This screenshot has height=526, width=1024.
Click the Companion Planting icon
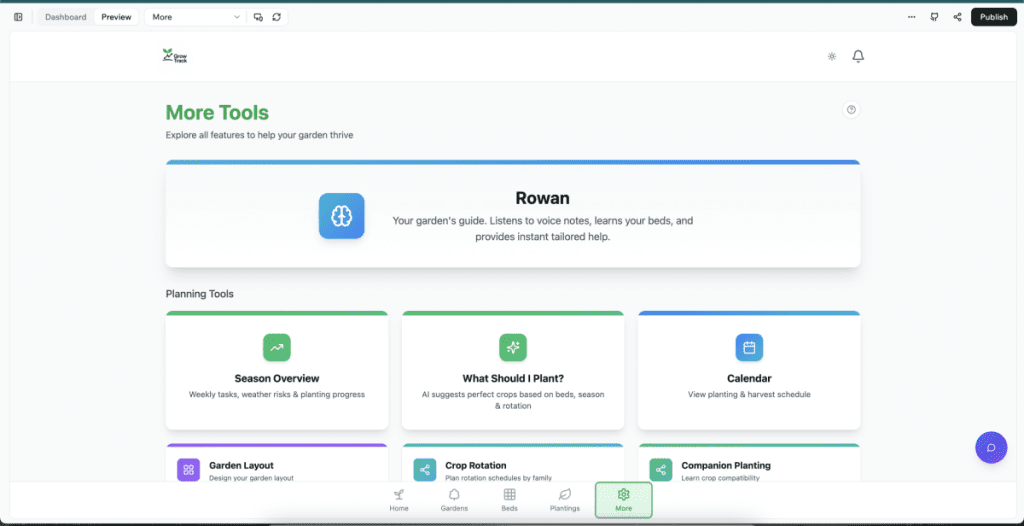coord(661,469)
